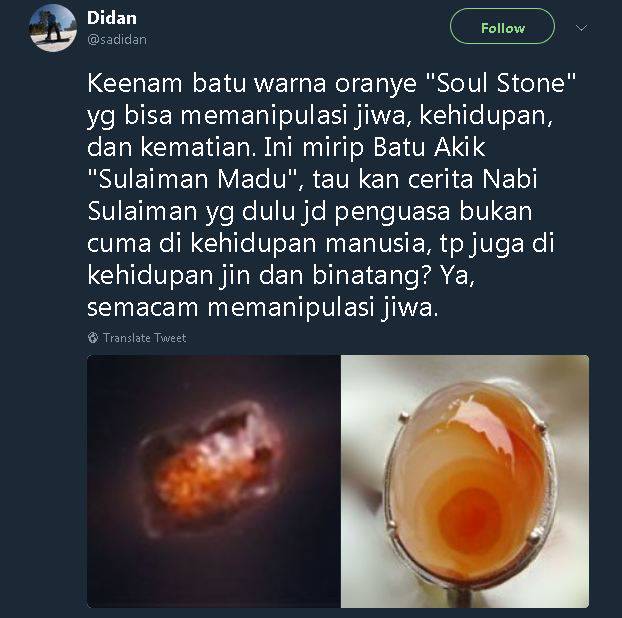Open the @sadidan handle link
The height and width of the screenshot is (618, 622).
point(117,39)
